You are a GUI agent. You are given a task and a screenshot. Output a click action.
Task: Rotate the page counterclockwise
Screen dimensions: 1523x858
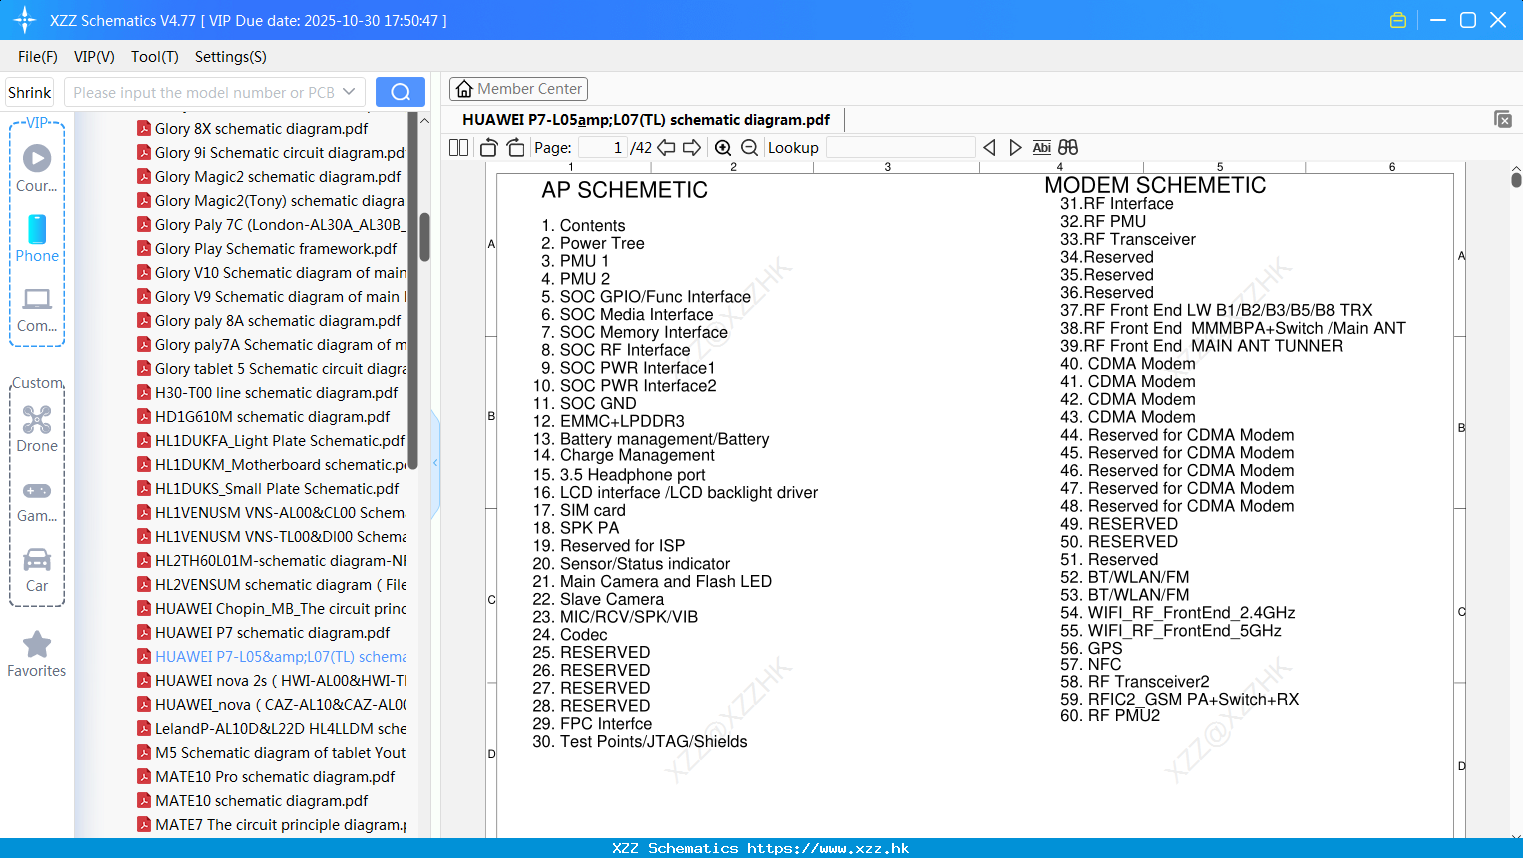point(488,148)
